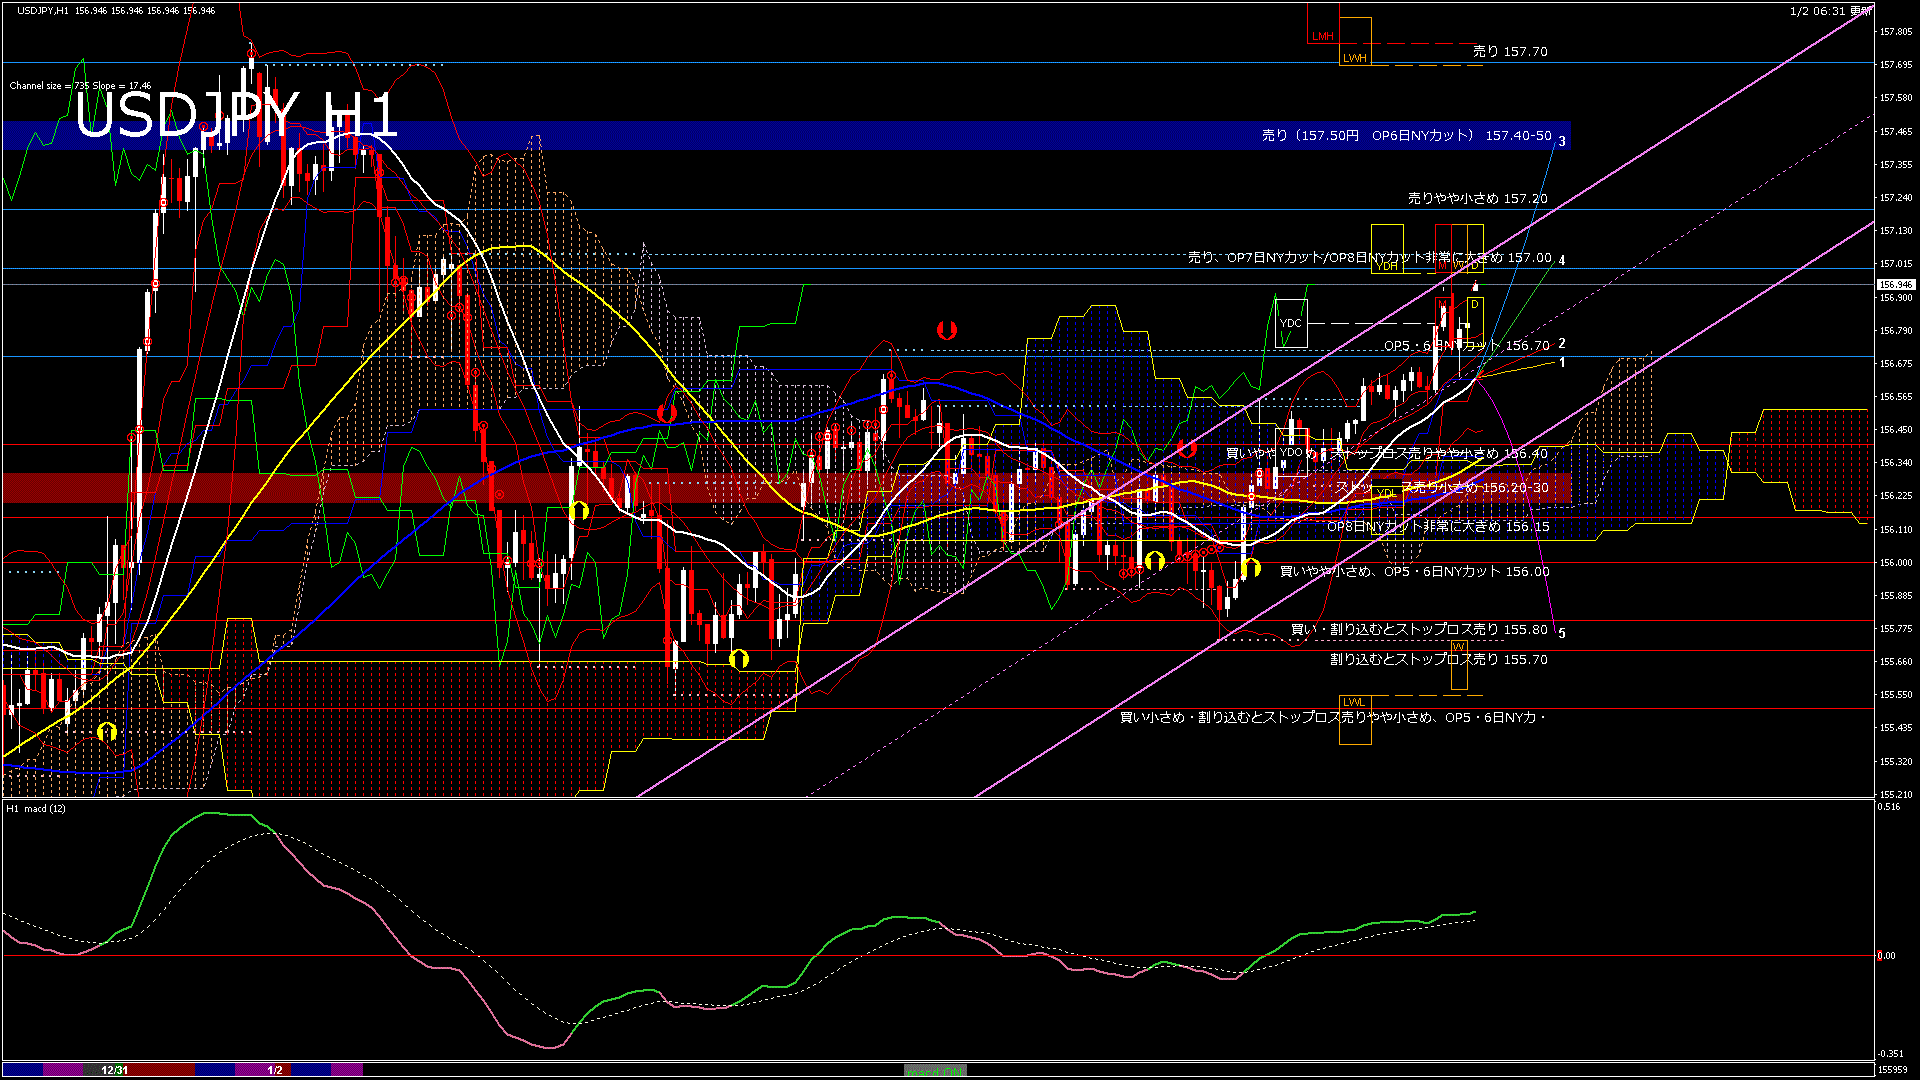Click the 割り込むとストップロス売り 155.70 label
Viewport: 1920px width, 1080px height.
tap(1438, 659)
